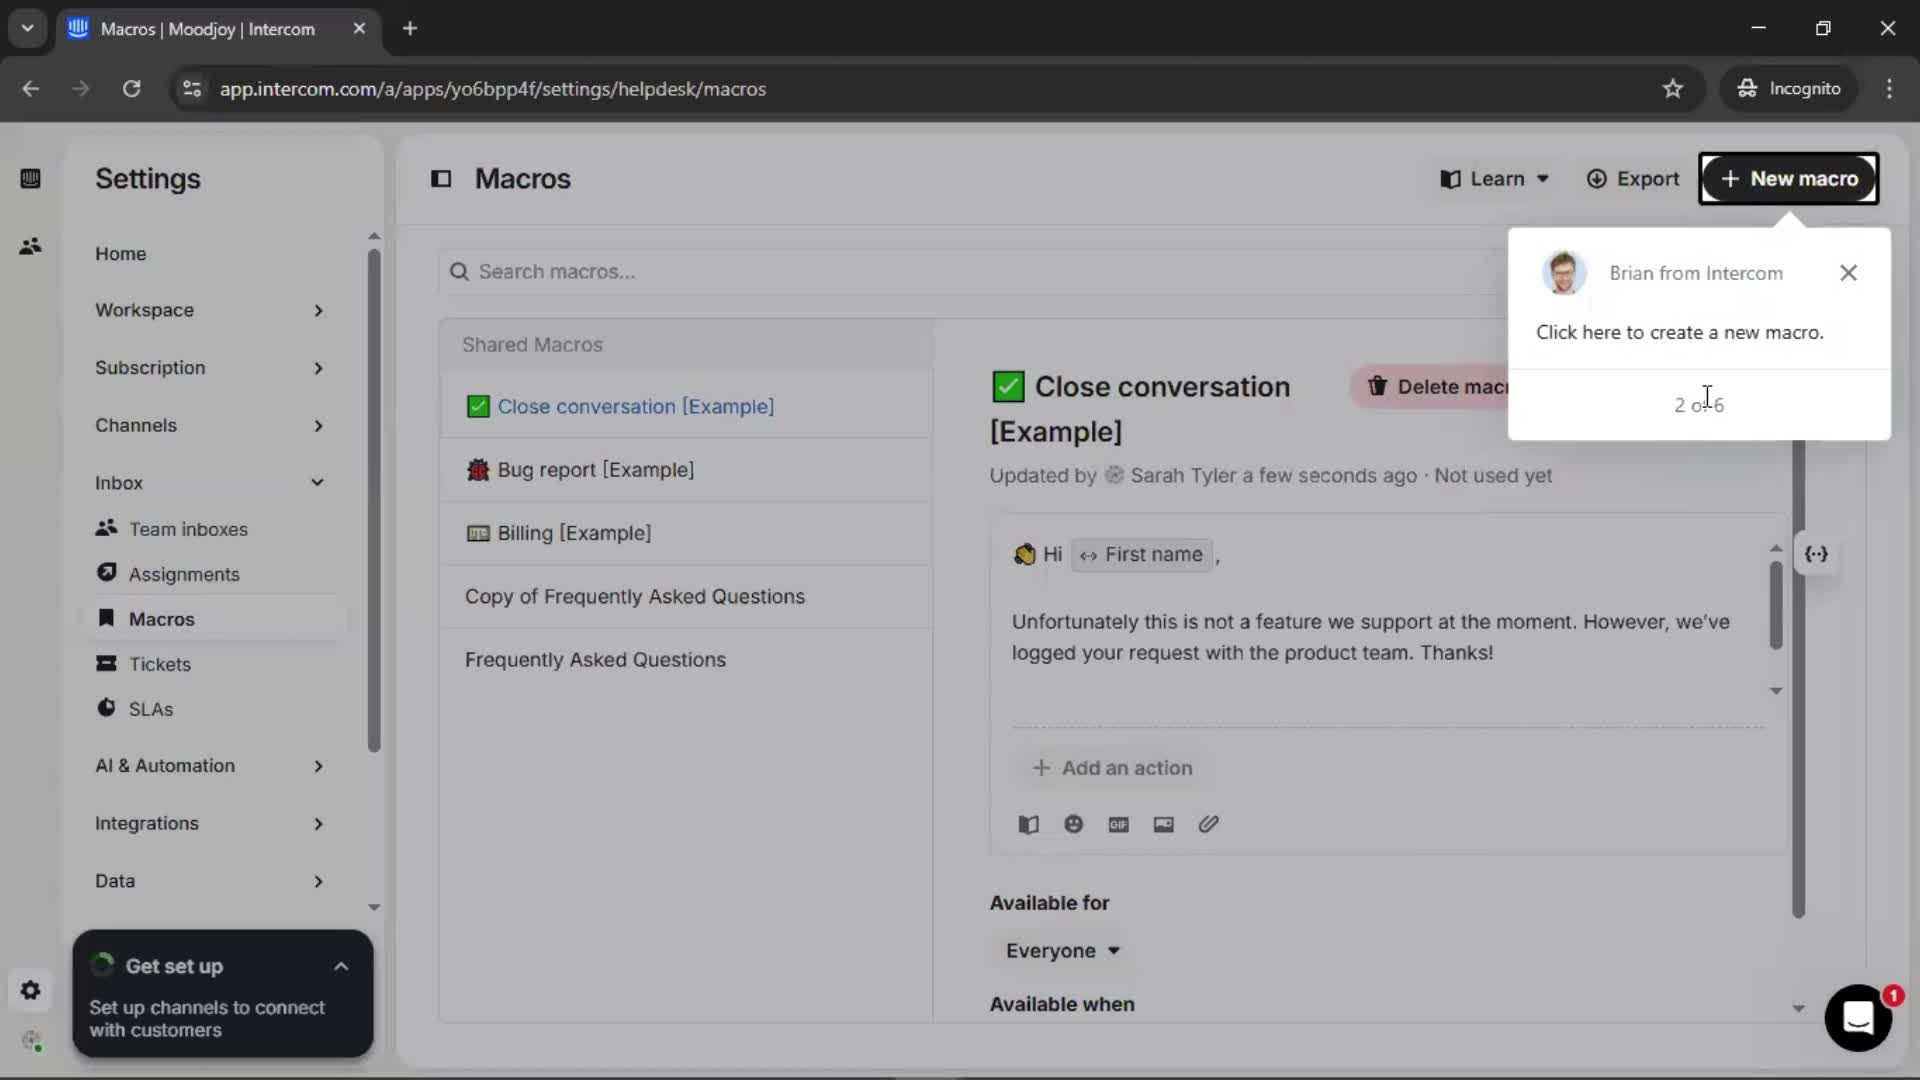Viewport: 1920px width, 1080px height.
Task: Insert a GIF in the macro editor
Action: pos(1118,825)
